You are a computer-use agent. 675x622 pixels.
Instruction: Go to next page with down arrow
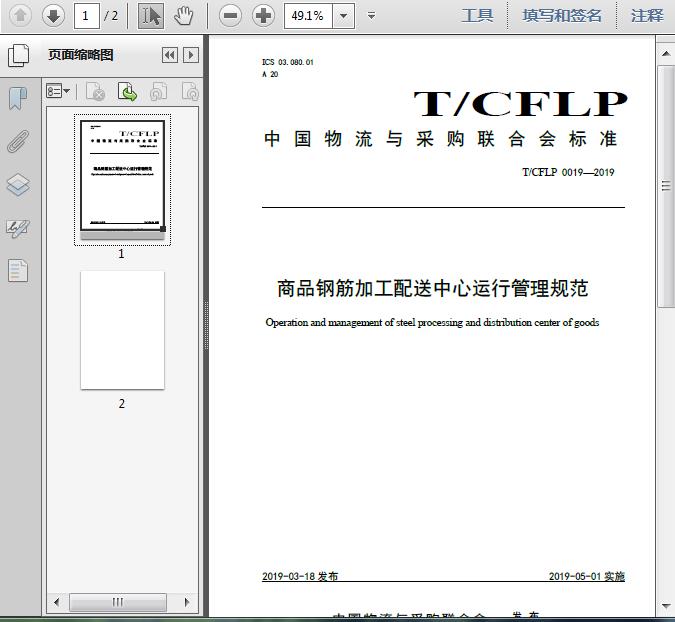point(53,16)
